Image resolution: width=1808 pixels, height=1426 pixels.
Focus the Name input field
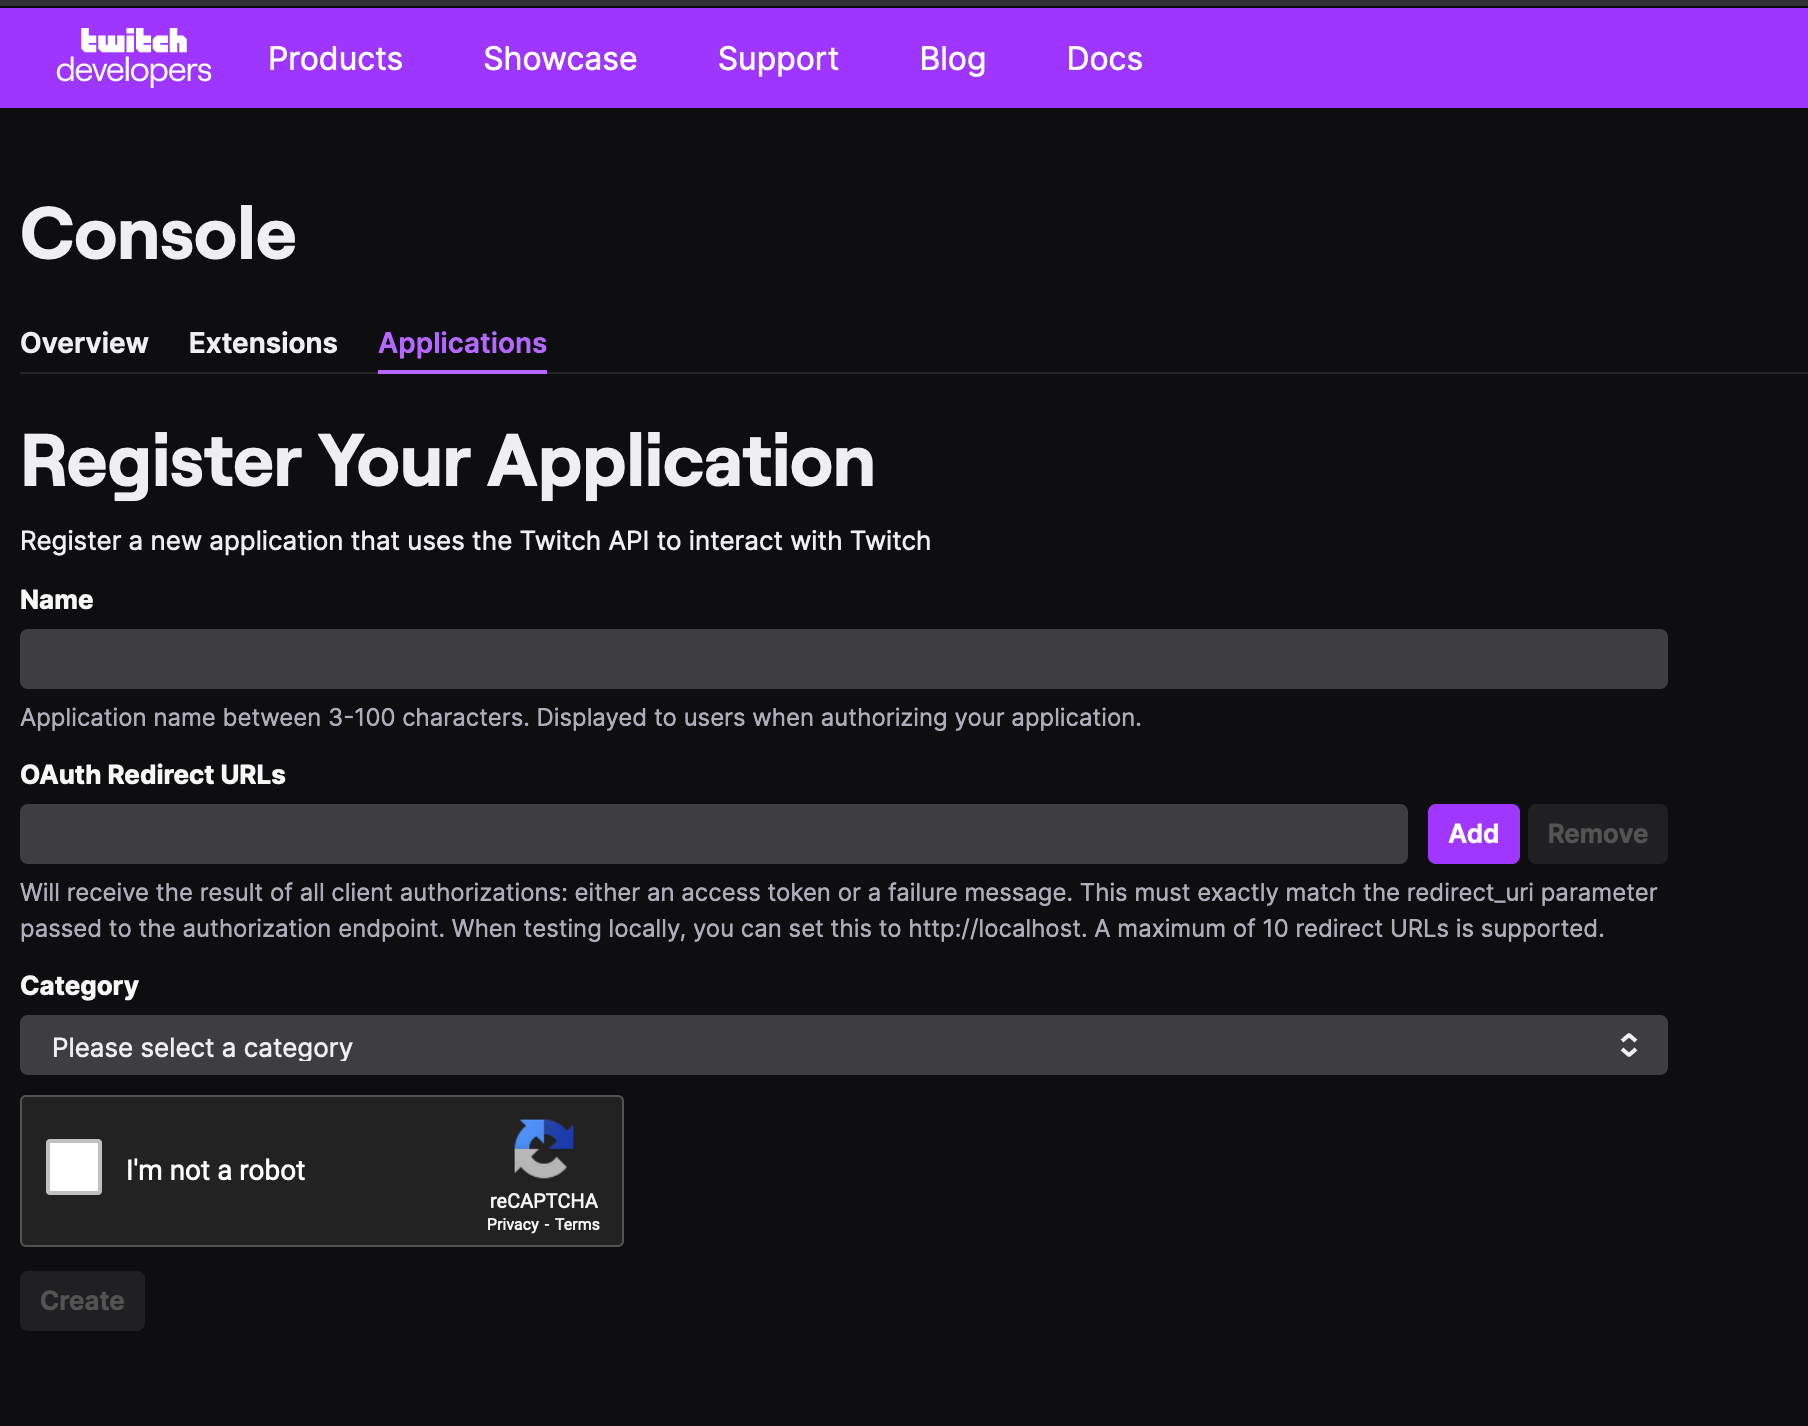pos(844,659)
